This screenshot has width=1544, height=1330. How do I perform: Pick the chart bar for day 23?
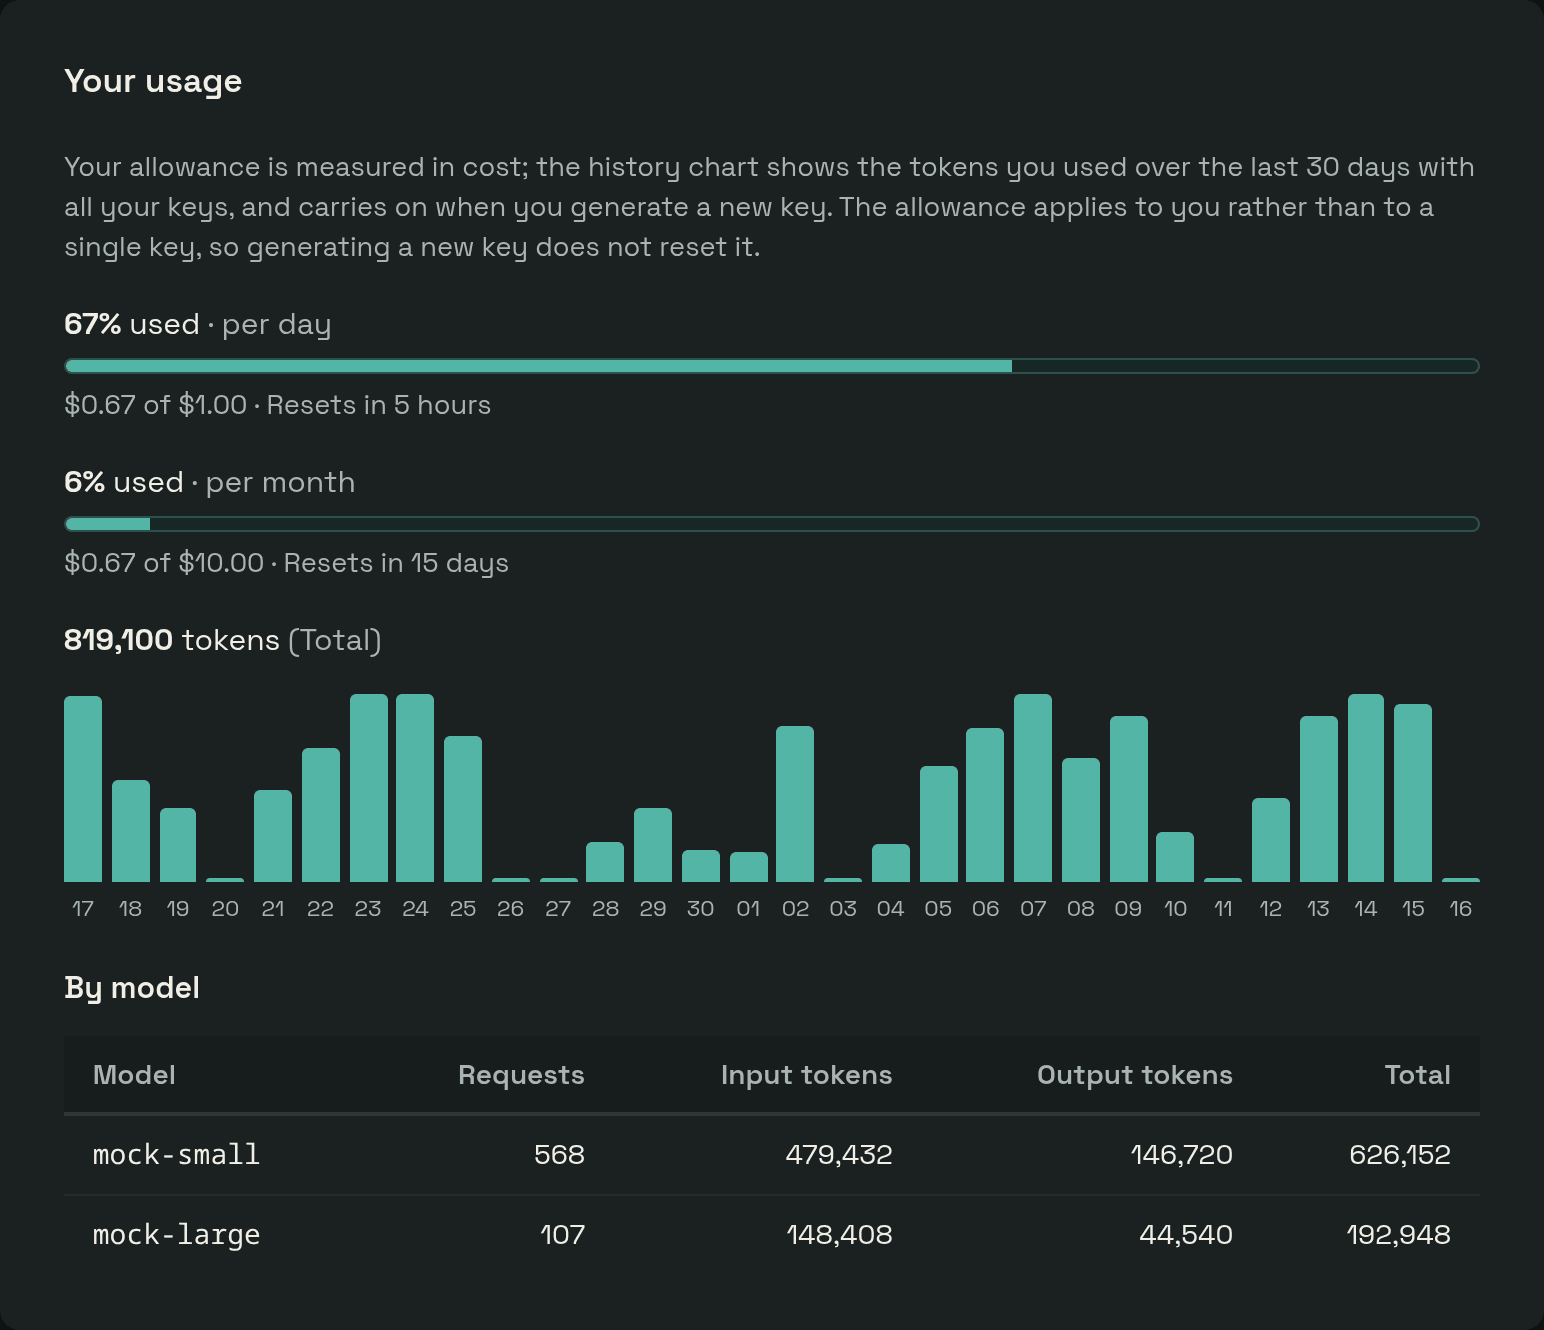coord(369,788)
